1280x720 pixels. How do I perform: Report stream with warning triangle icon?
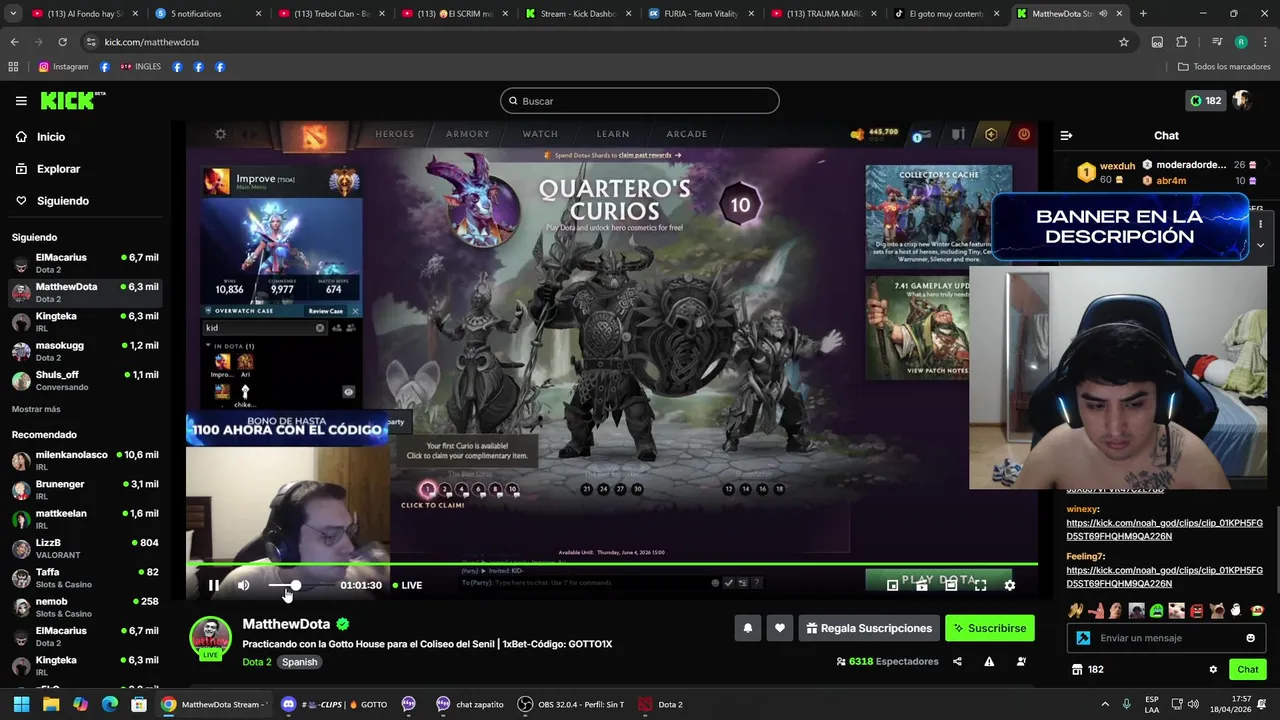989,661
